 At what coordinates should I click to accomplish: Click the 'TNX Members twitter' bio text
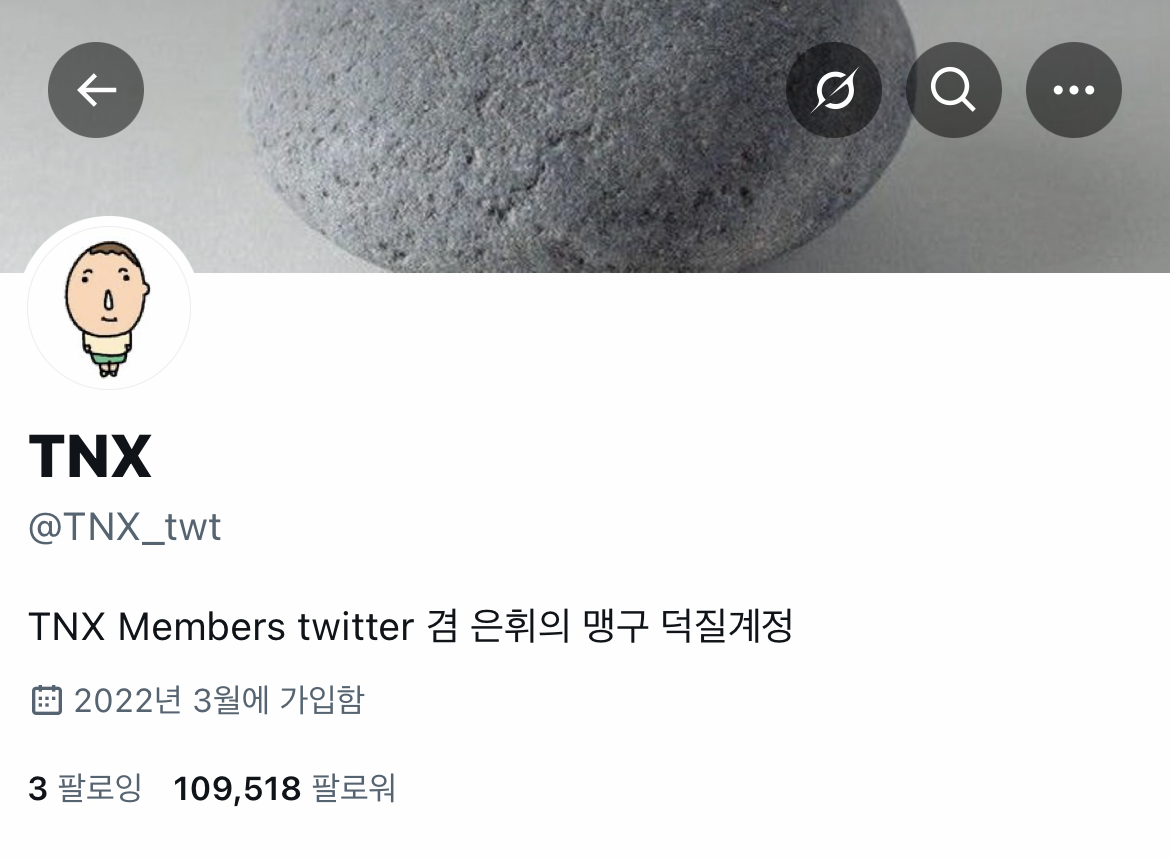(221, 626)
